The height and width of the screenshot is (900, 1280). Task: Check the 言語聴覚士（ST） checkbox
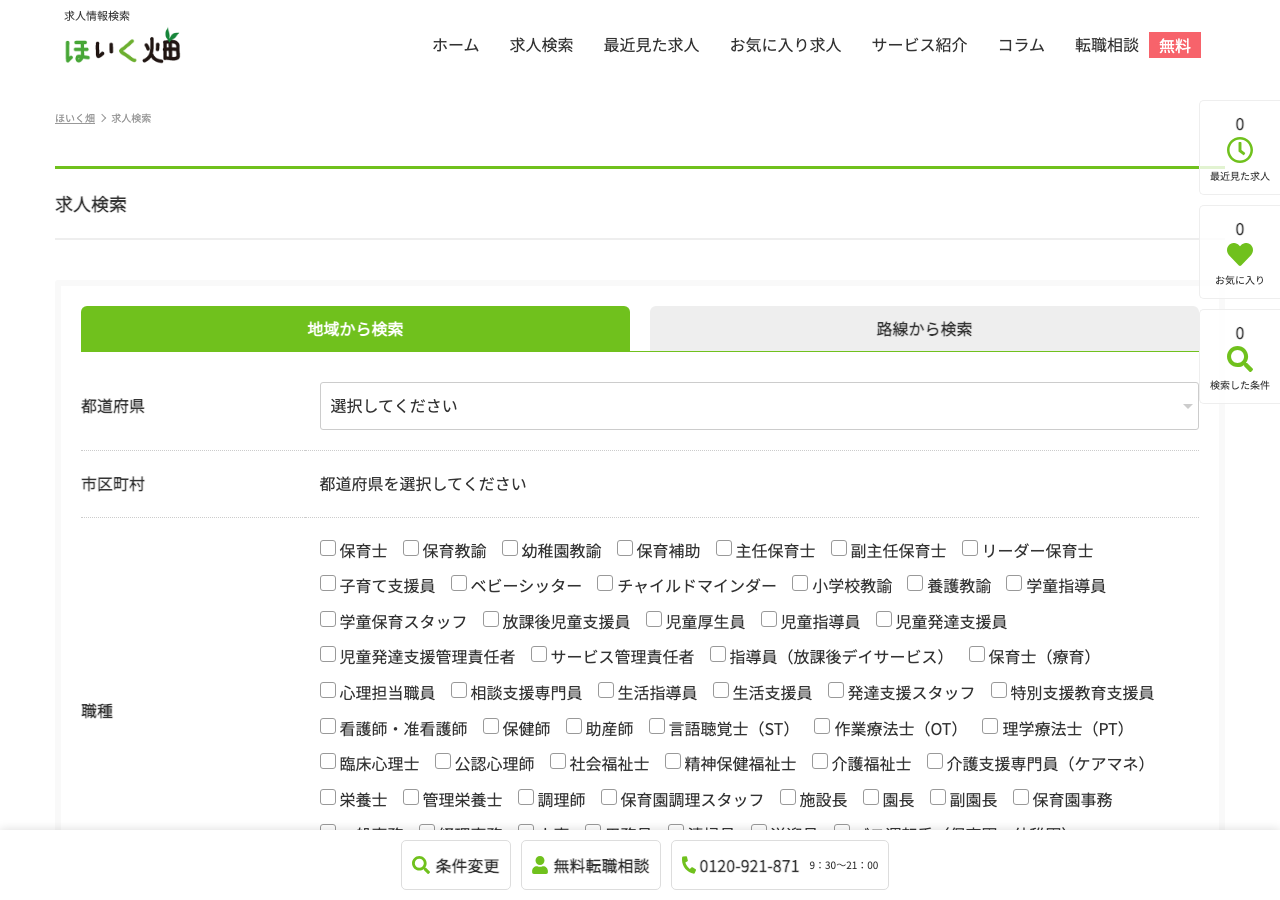657,726
